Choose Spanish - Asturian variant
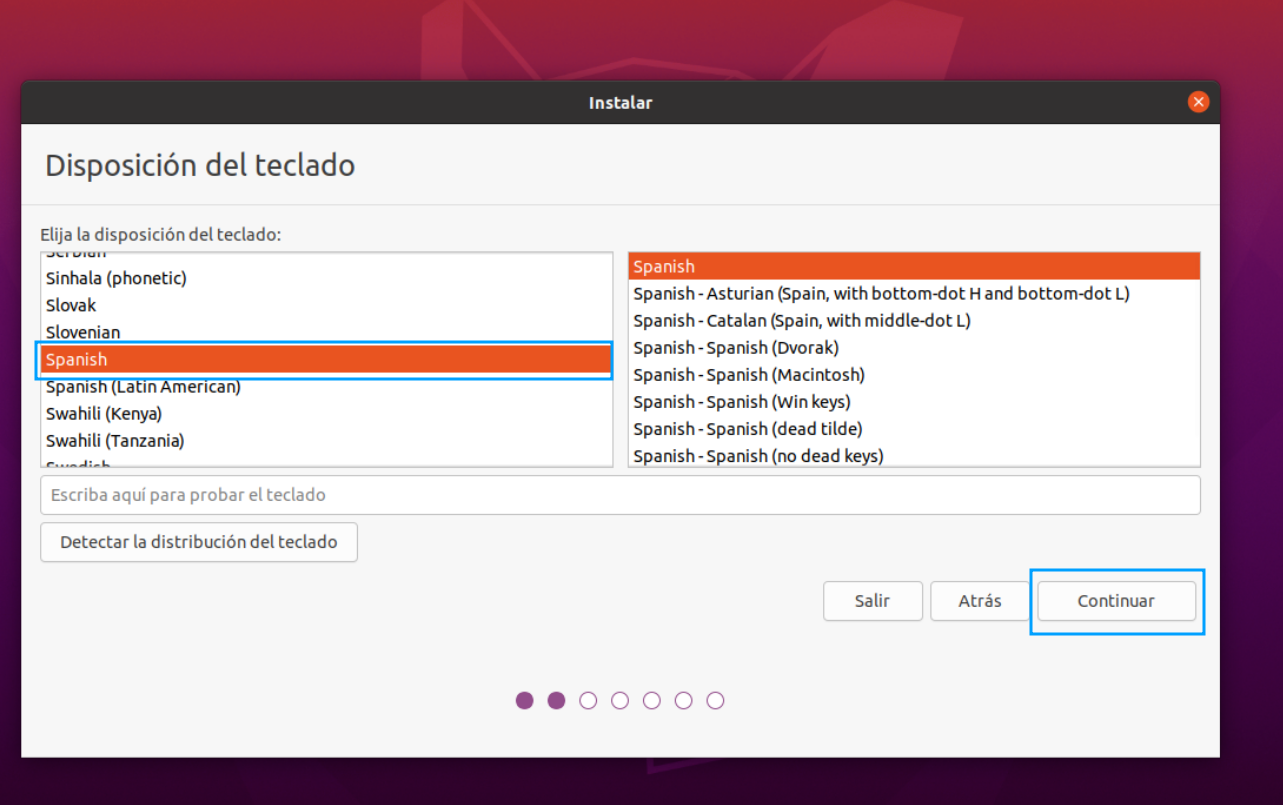Viewport: 1283px width, 805px height. (914, 293)
